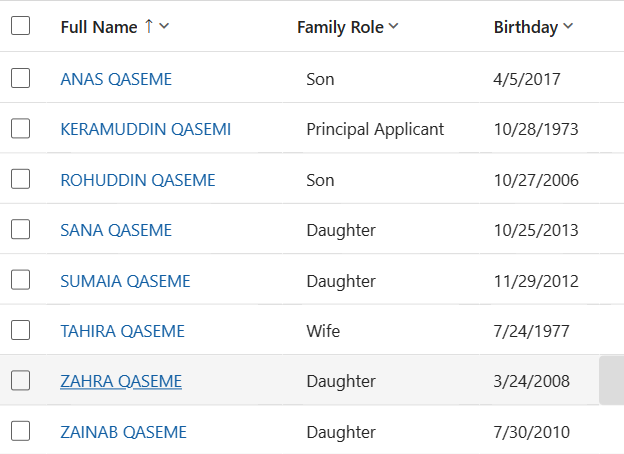Screen dimensions: 624x454
Task: Follow the ROHUDDIN QASEME link
Action: click(138, 180)
